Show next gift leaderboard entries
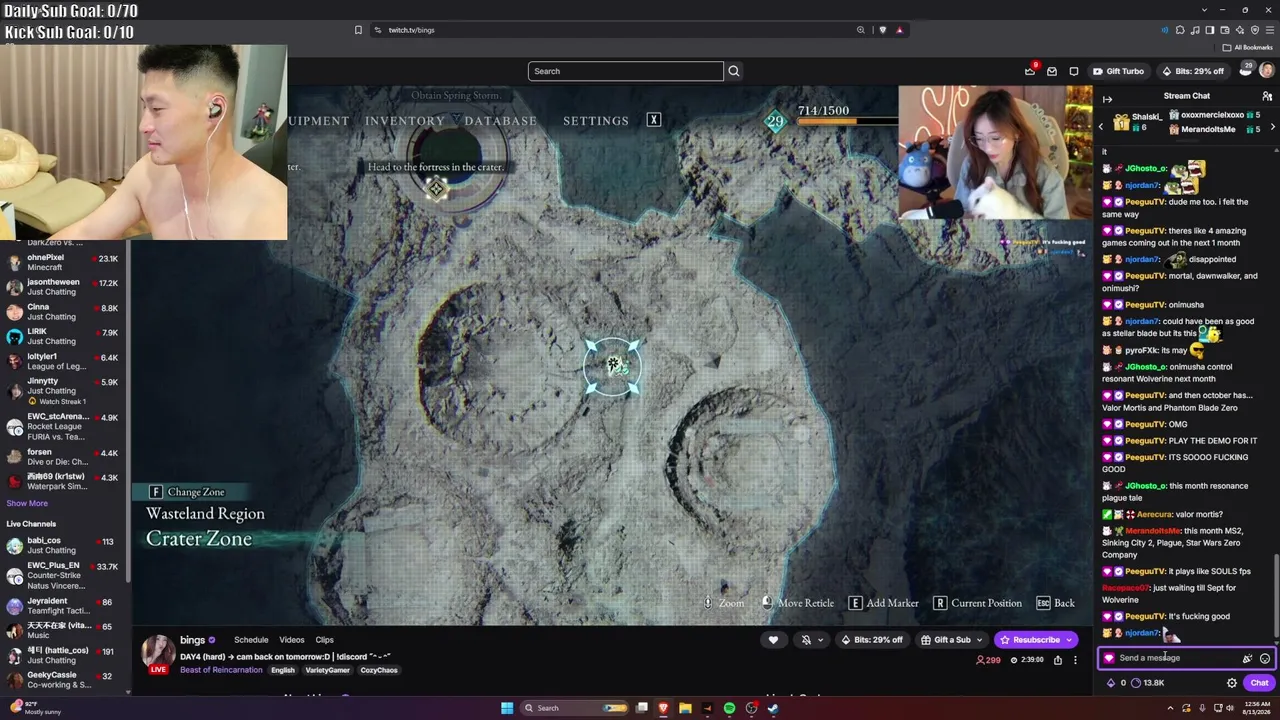This screenshot has width=1280, height=720. 1272,127
